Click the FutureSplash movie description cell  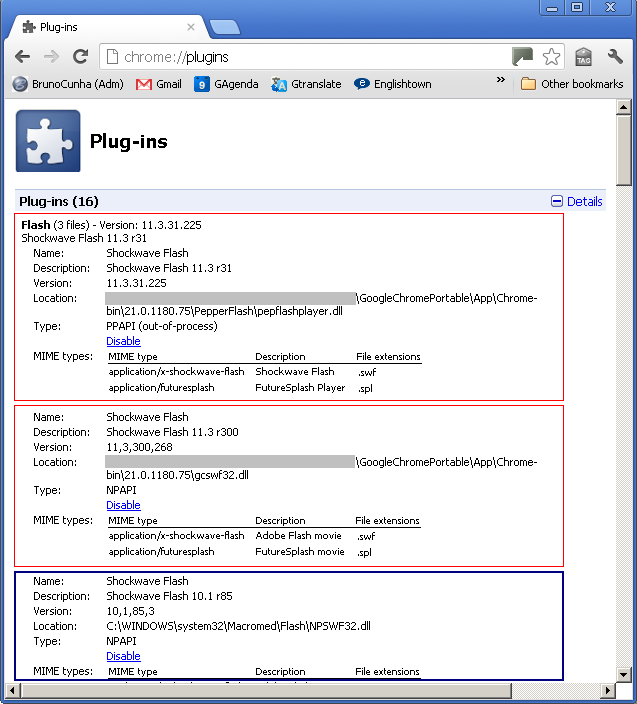coord(300,551)
